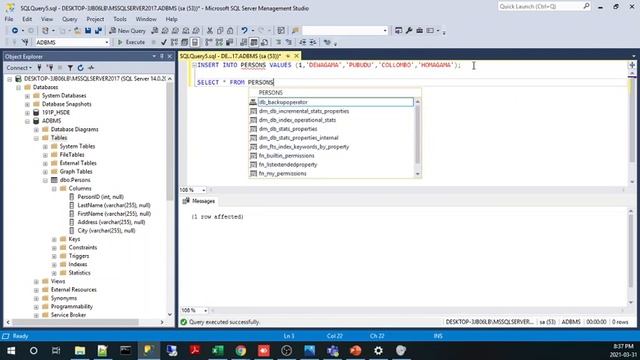Click the Comment out selected lines icon
Screen dimensions: 640x360
[278, 42]
